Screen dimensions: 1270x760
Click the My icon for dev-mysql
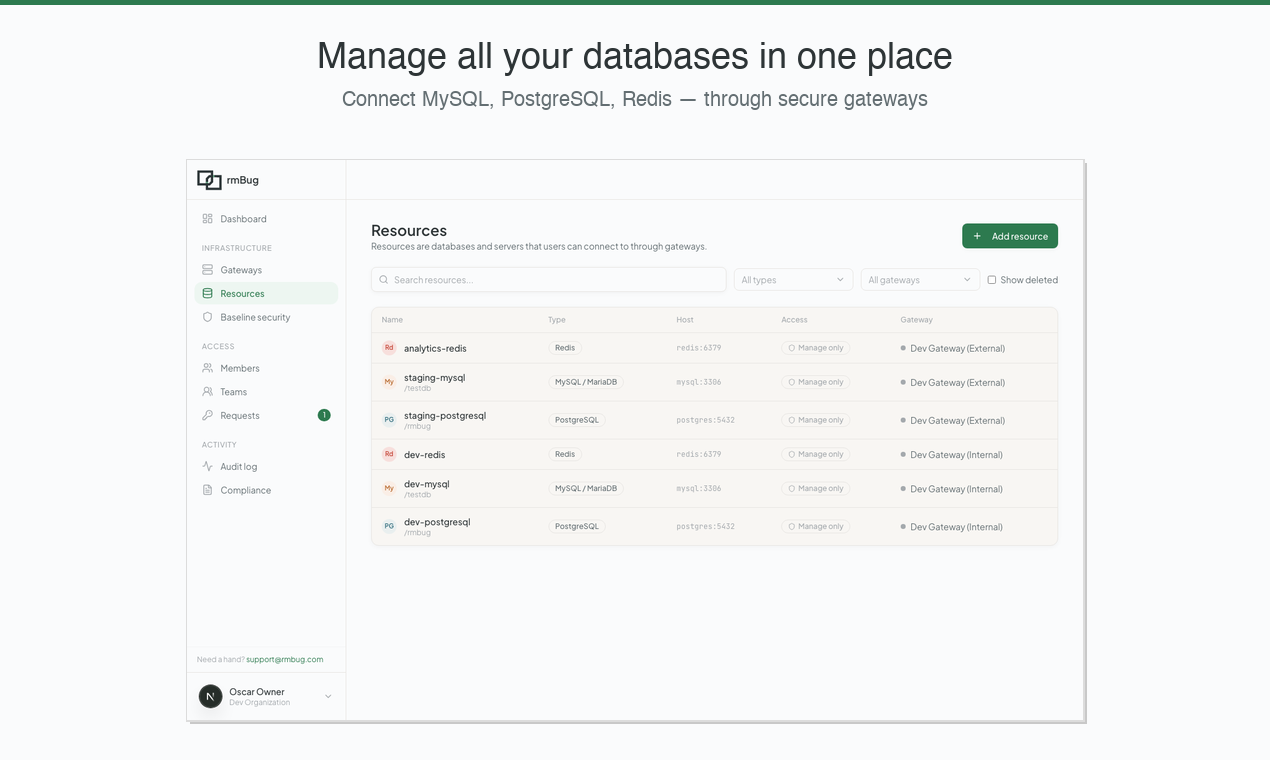(x=389, y=488)
